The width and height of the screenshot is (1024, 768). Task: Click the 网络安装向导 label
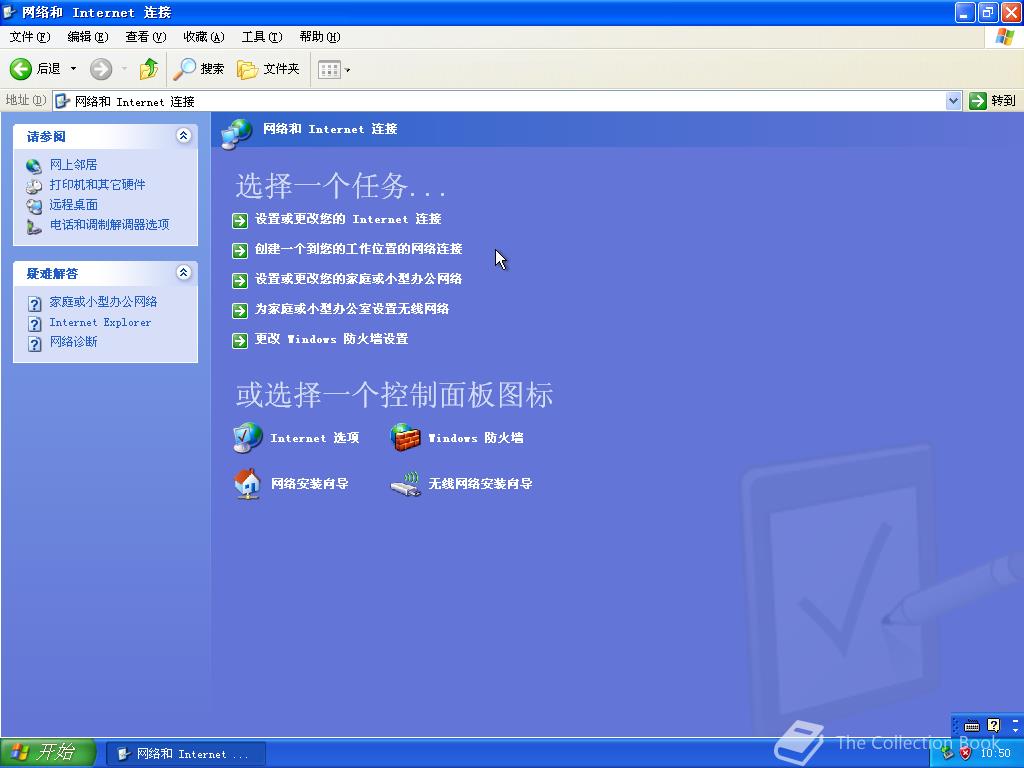pos(310,484)
